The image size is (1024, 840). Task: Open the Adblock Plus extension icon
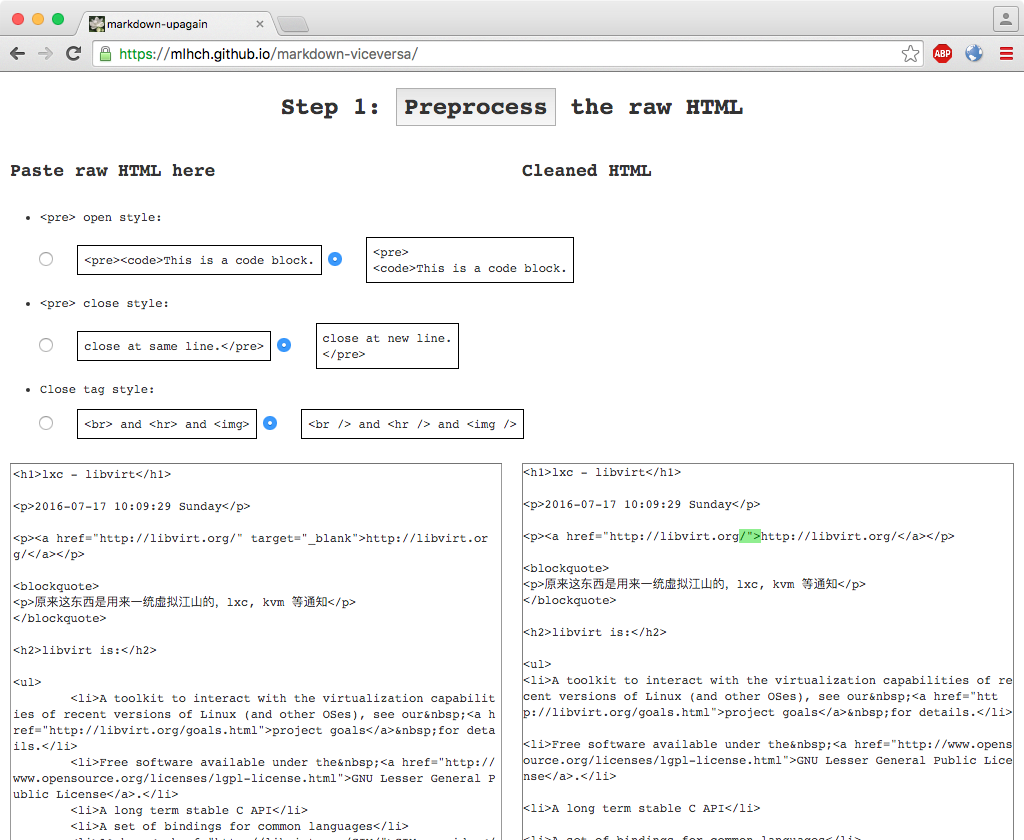pyautogui.click(x=942, y=54)
